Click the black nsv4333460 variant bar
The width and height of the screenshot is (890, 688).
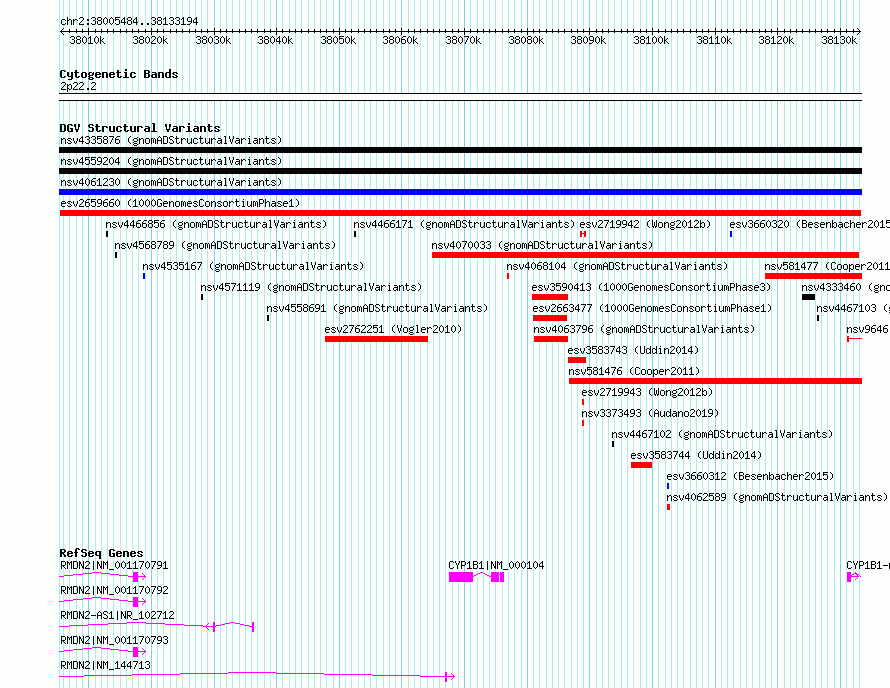pos(808,297)
